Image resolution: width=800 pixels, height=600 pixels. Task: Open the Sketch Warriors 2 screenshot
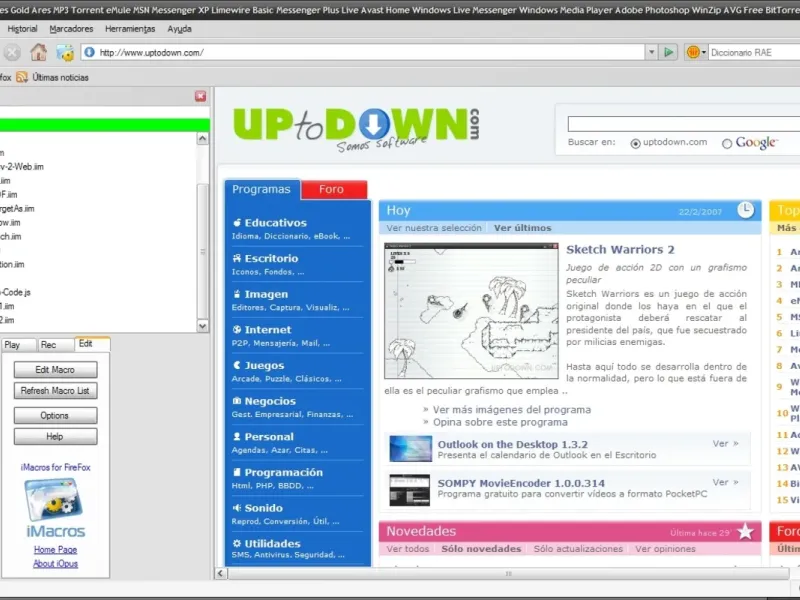pos(471,311)
